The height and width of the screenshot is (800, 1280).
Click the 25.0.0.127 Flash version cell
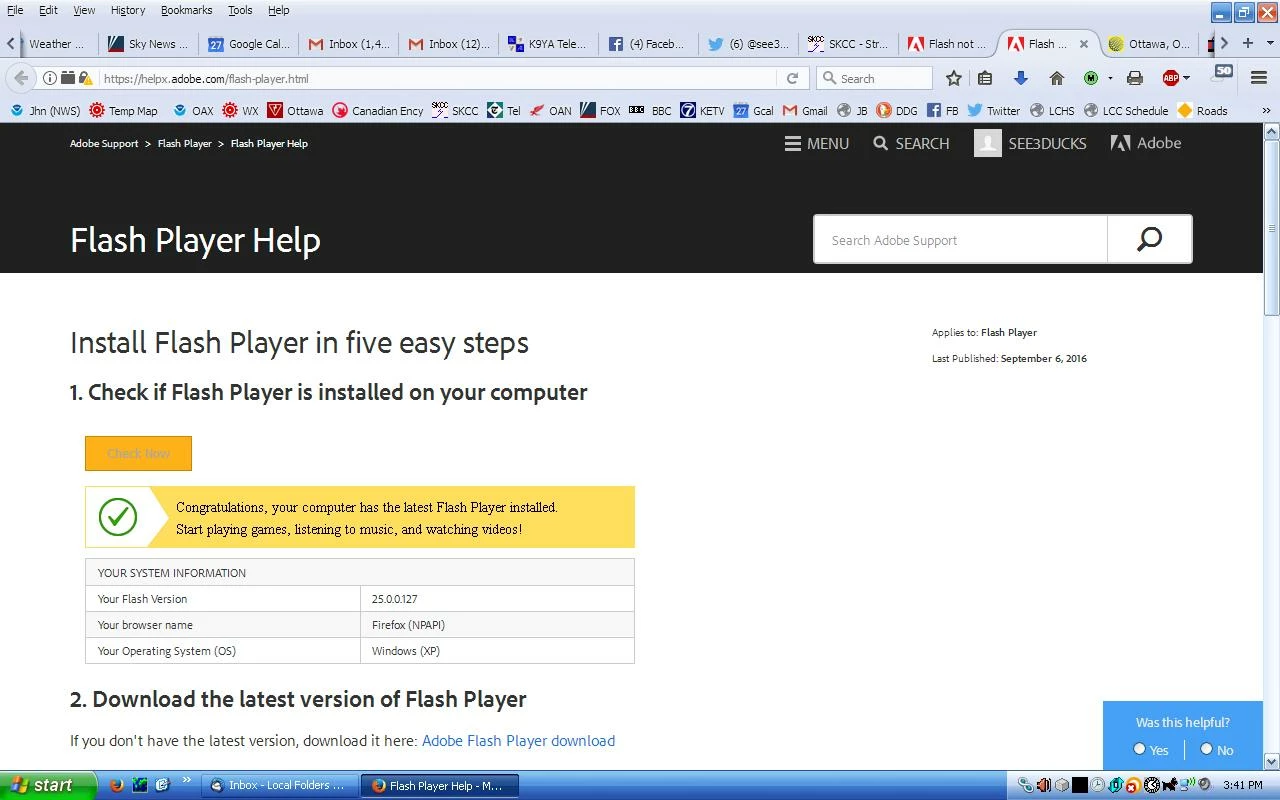click(497, 599)
